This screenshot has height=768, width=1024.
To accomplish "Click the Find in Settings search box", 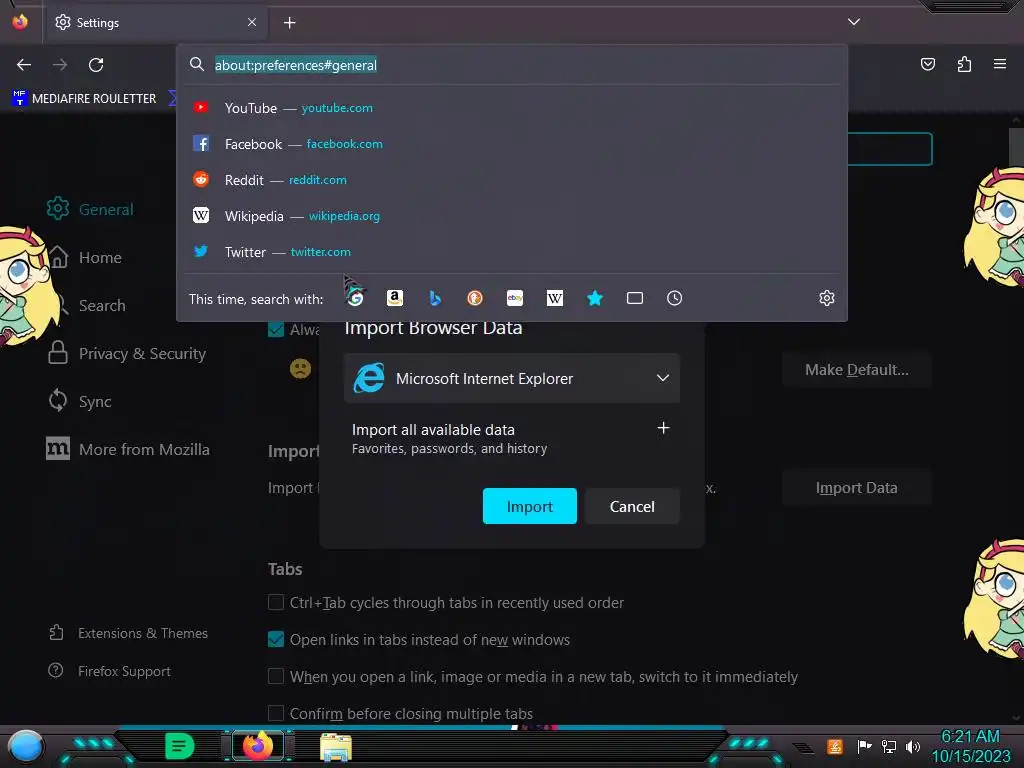I will pos(889,149).
